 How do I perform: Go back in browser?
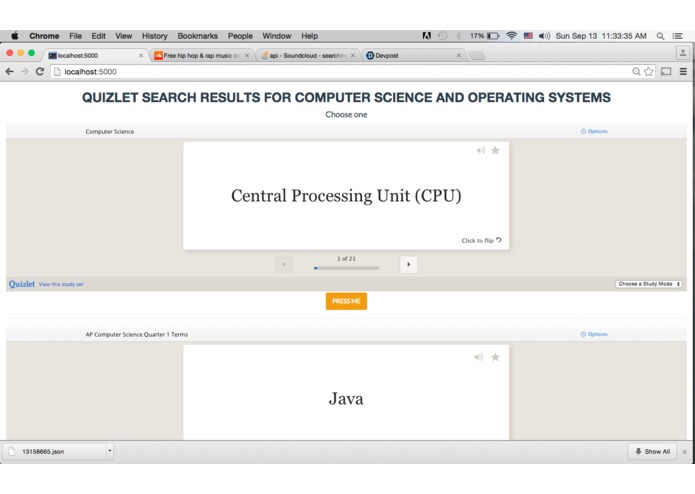pyautogui.click(x=9, y=71)
